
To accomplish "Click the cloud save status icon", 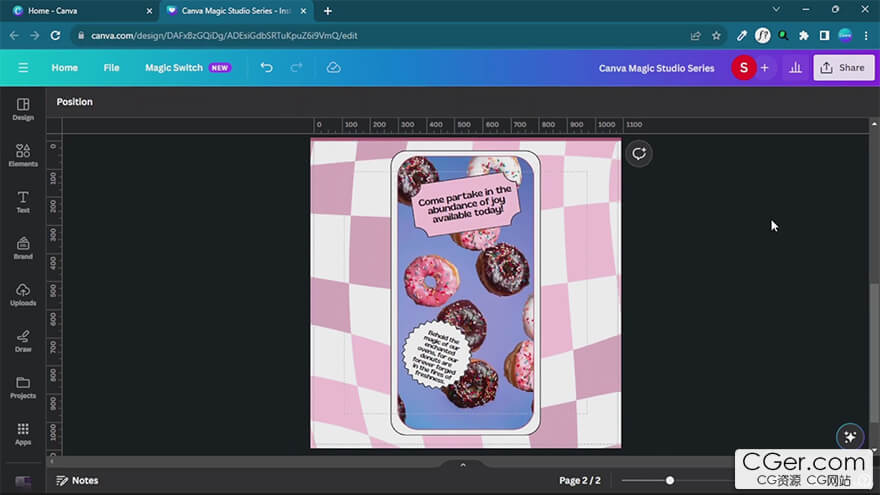I will (334, 68).
